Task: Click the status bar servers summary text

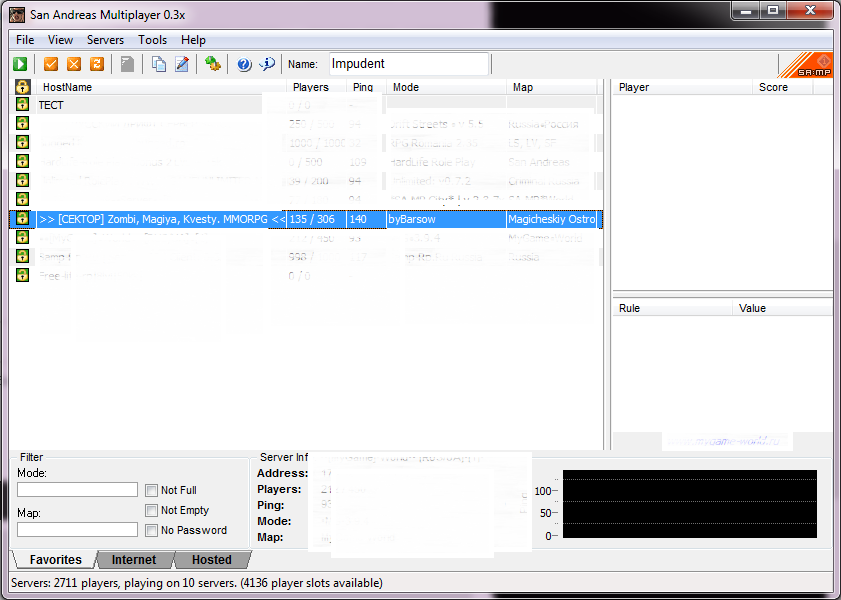Action: (x=197, y=583)
